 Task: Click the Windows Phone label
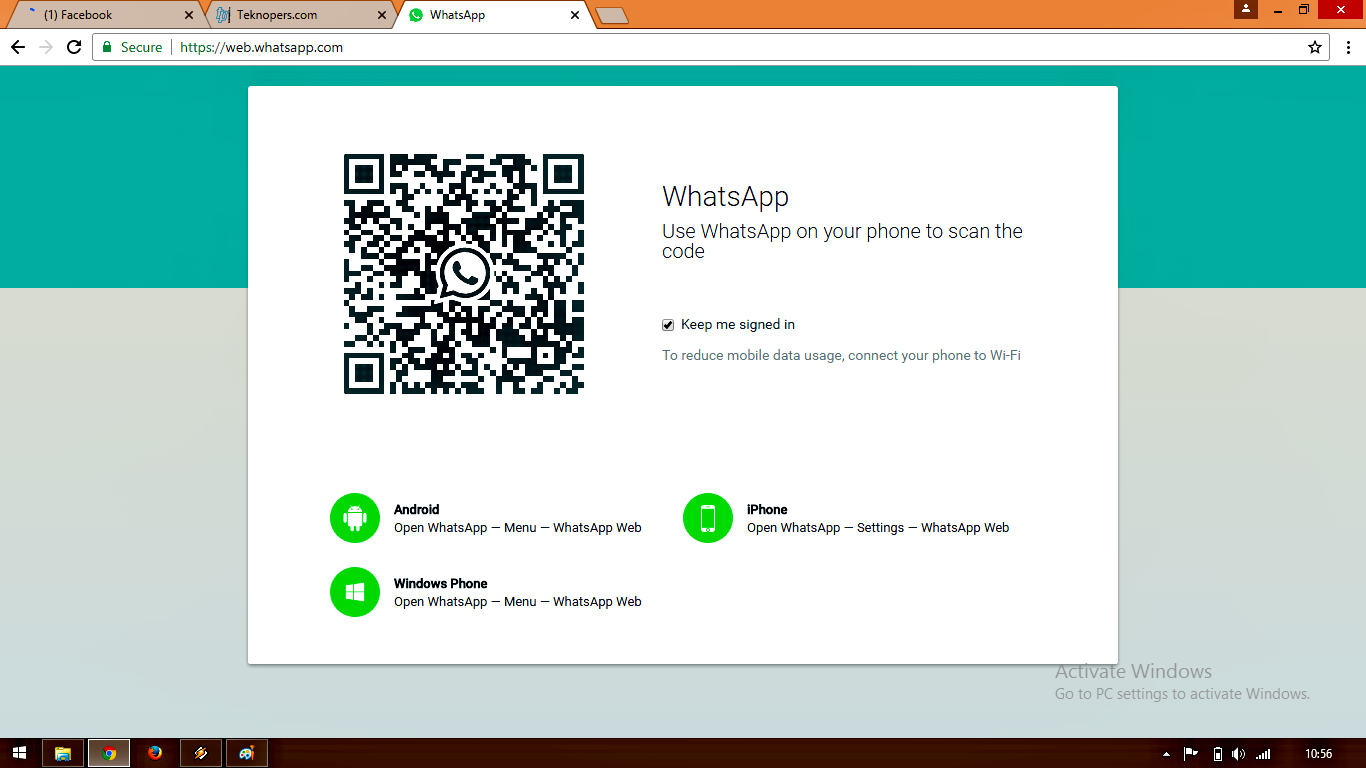[x=440, y=584]
